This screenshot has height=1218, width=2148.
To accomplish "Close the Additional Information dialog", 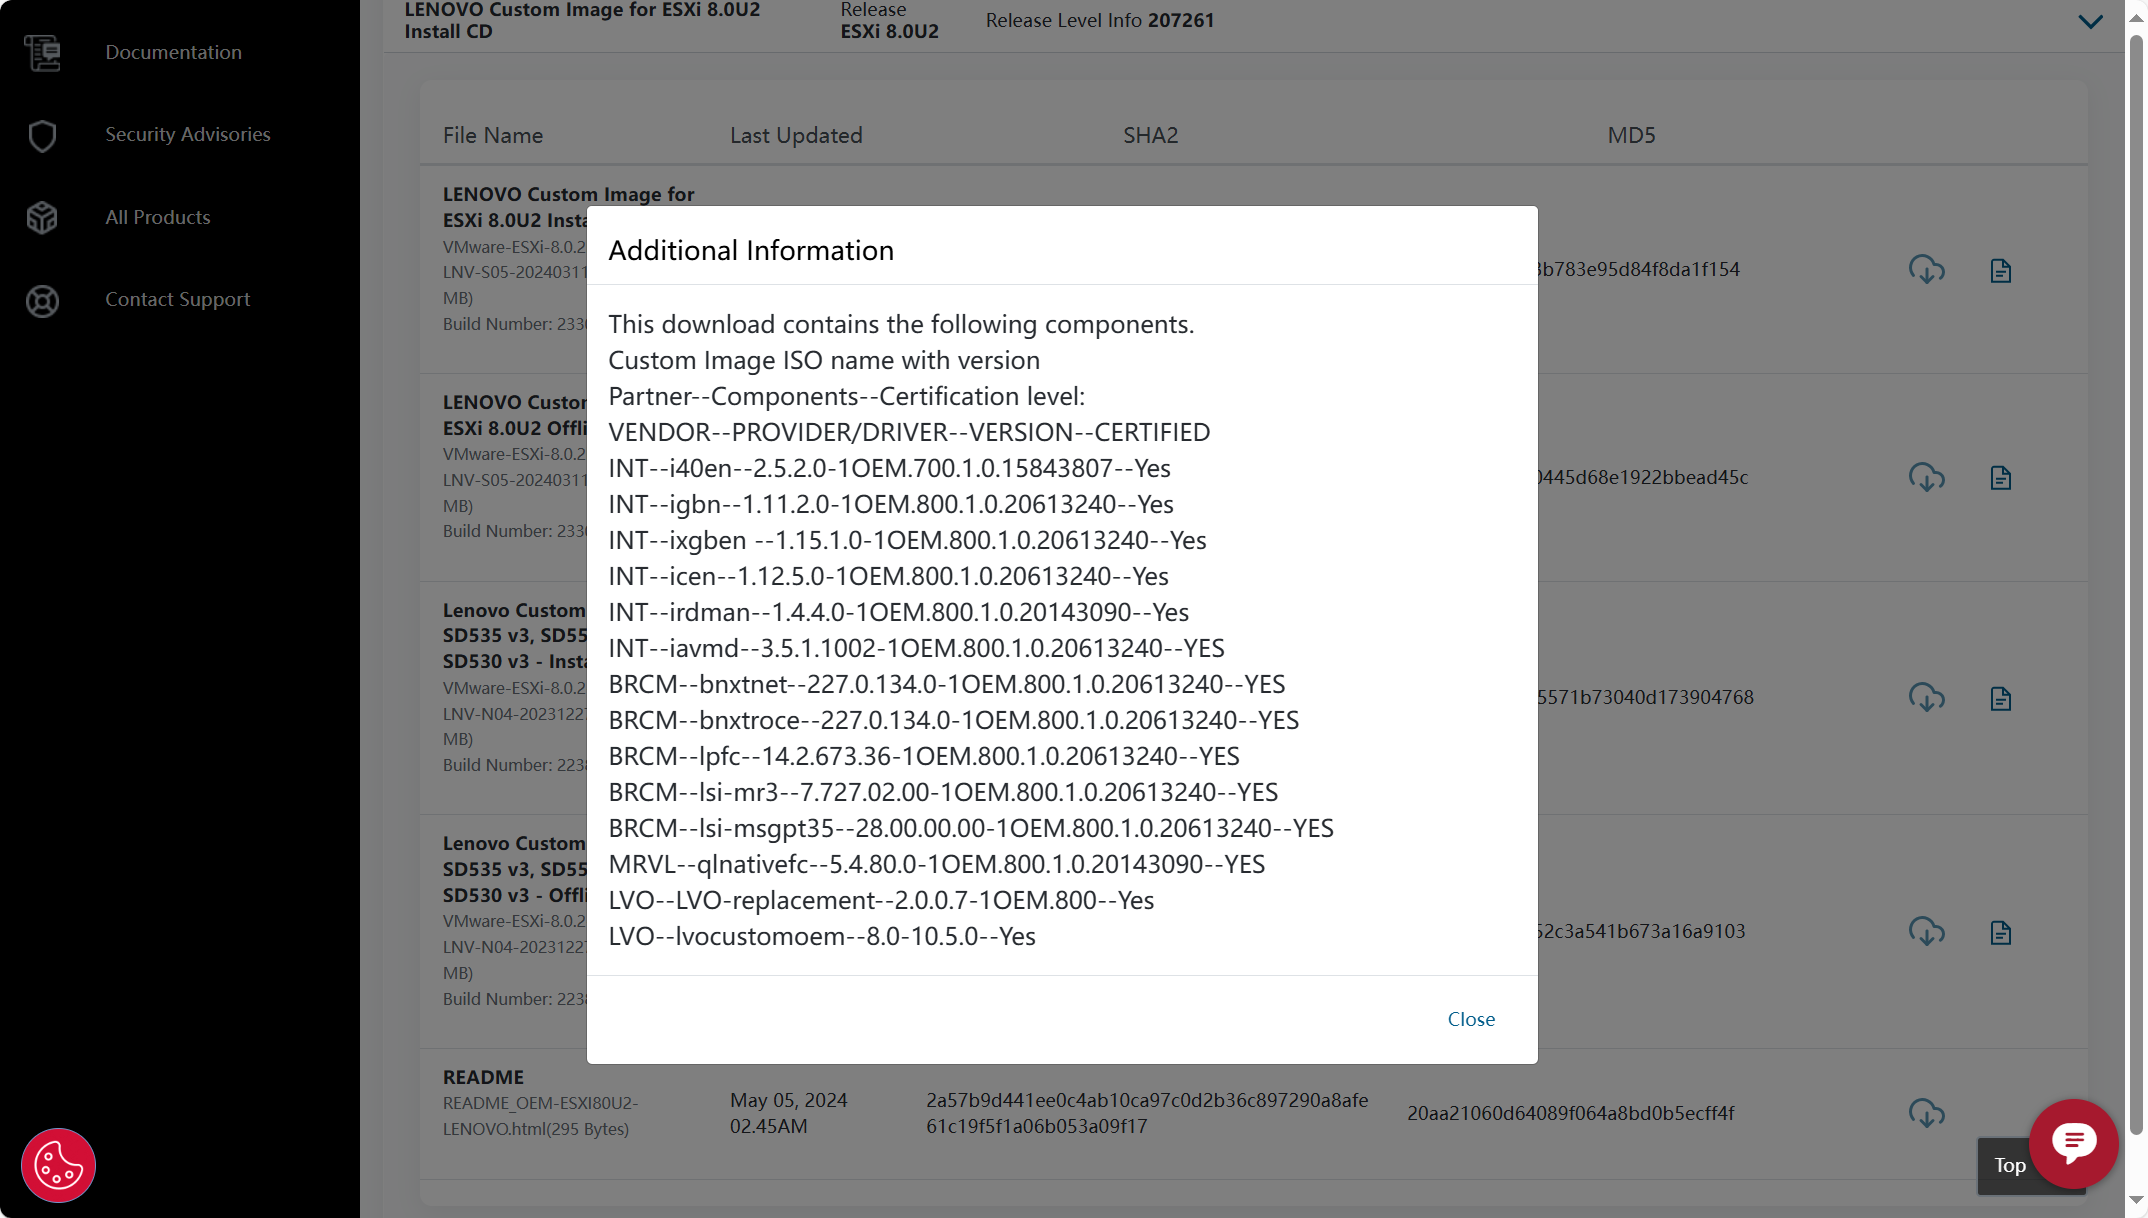I will pos(1471,1019).
